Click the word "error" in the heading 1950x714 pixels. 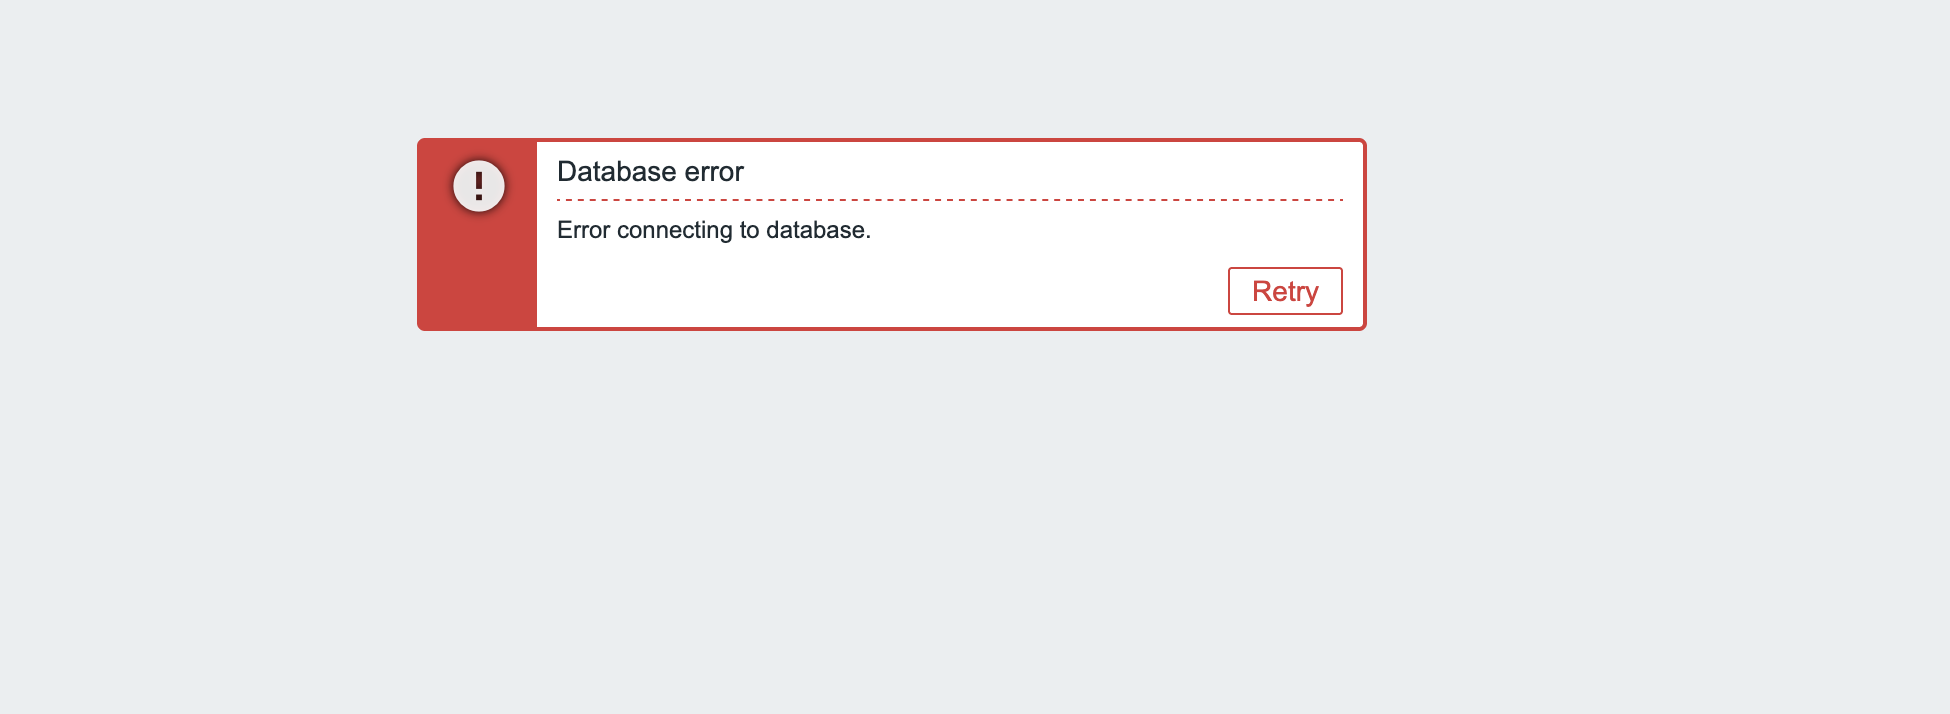pyautogui.click(x=714, y=172)
